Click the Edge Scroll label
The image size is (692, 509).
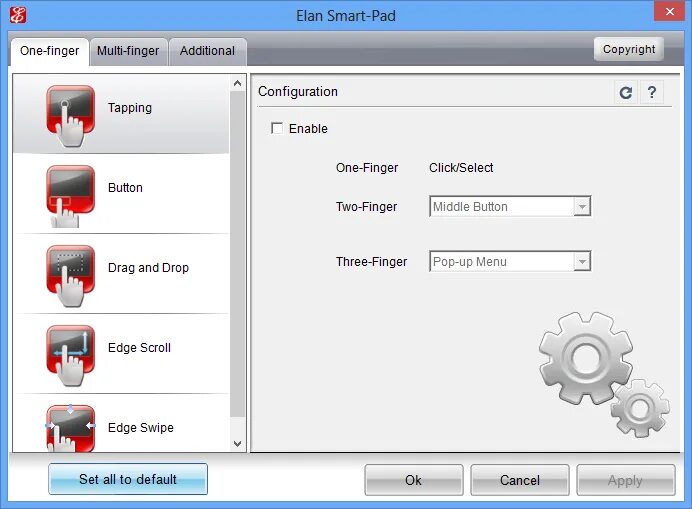coord(139,347)
